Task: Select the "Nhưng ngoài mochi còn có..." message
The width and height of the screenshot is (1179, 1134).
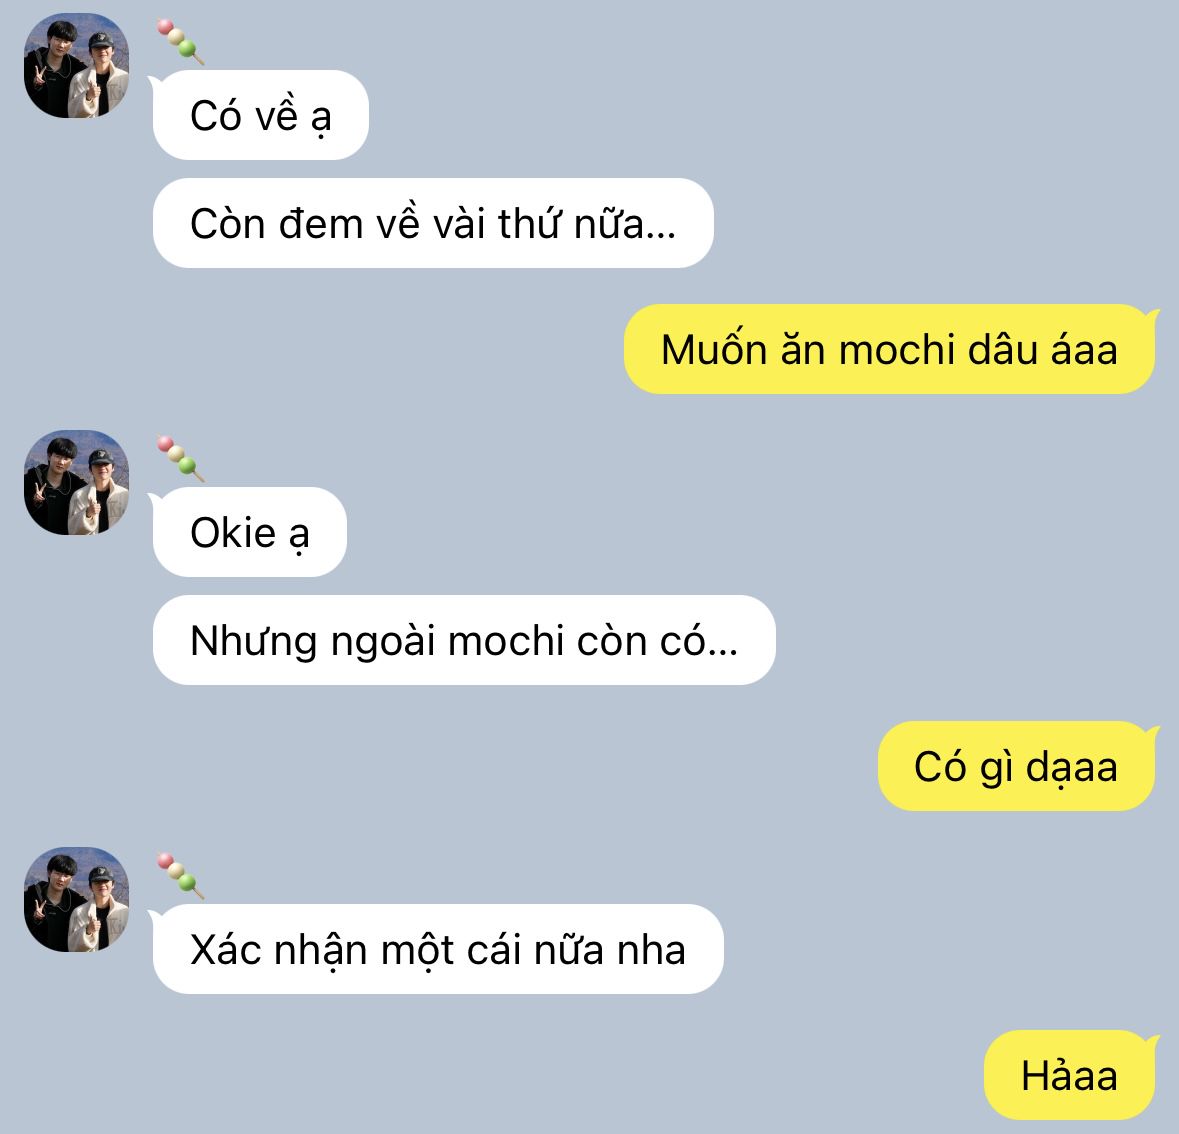Action: [x=464, y=641]
